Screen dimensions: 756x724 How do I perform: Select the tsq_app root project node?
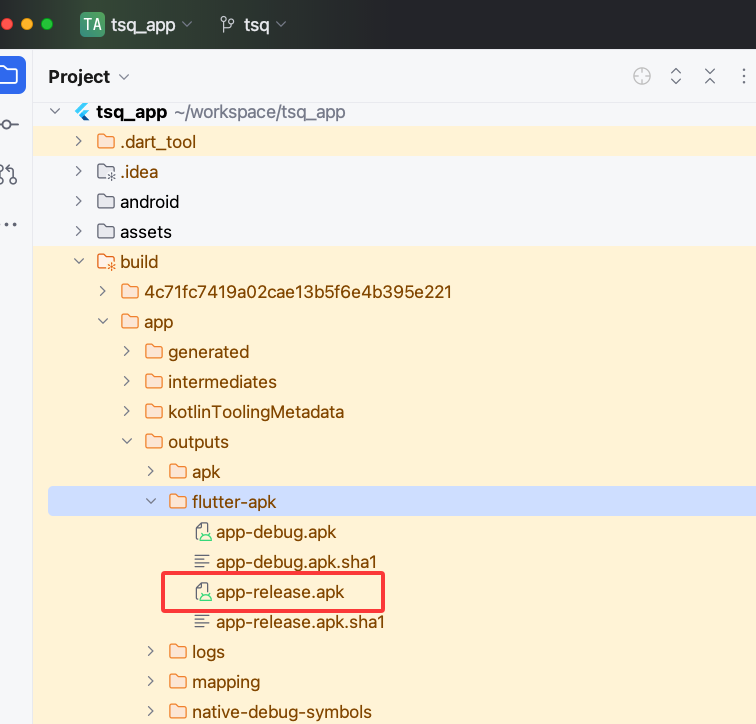pyautogui.click(x=130, y=112)
